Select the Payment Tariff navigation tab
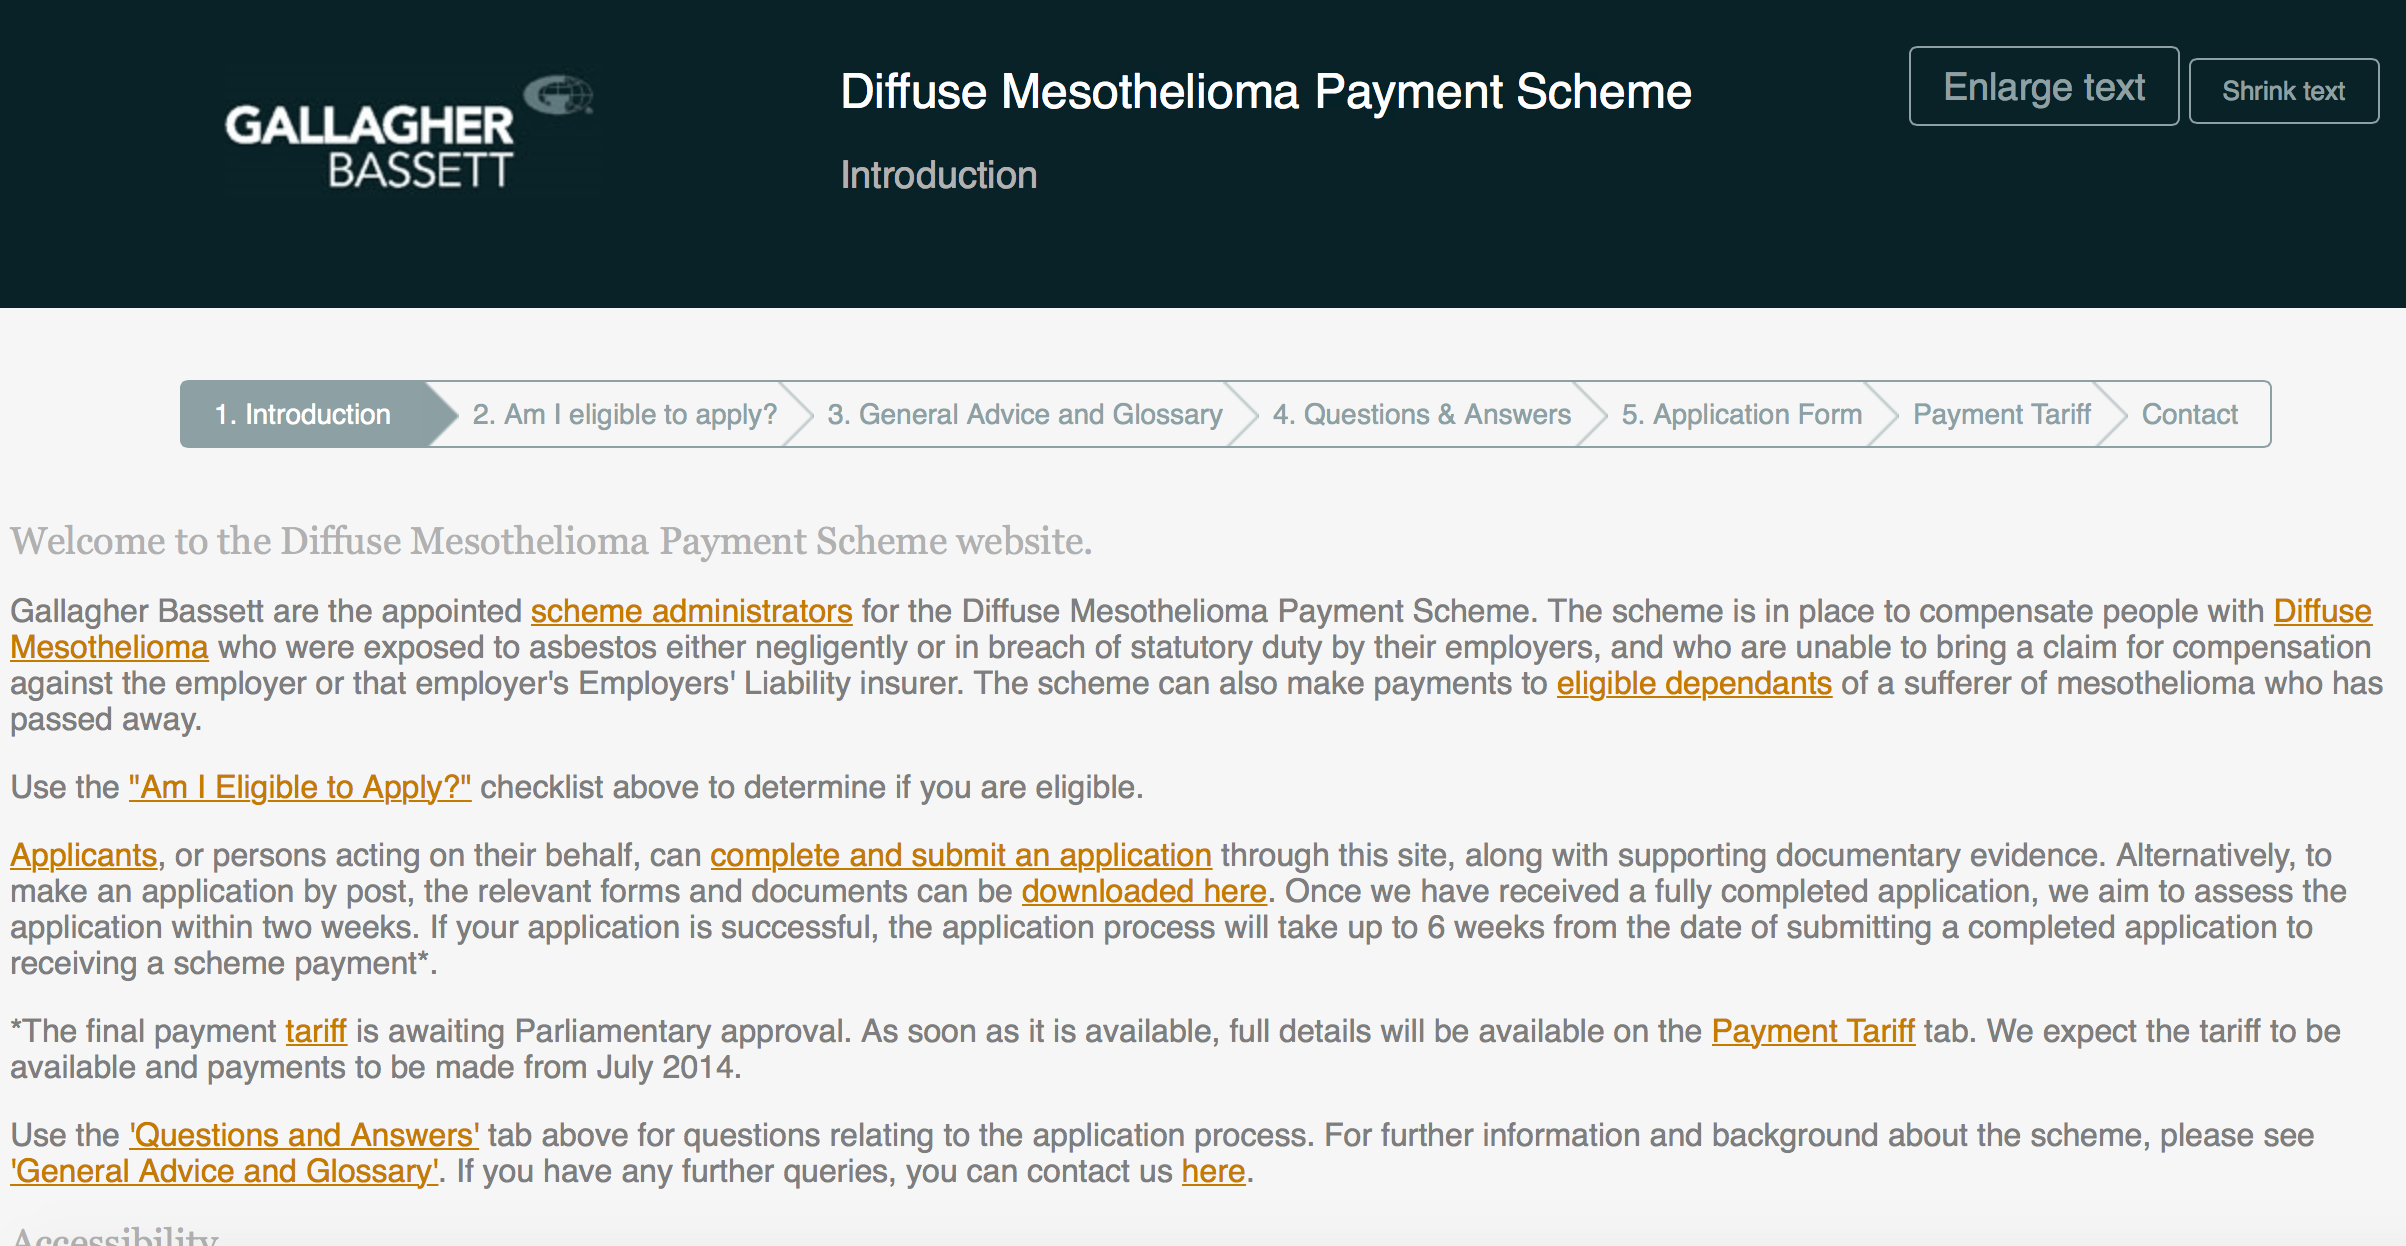 click(x=2001, y=414)
